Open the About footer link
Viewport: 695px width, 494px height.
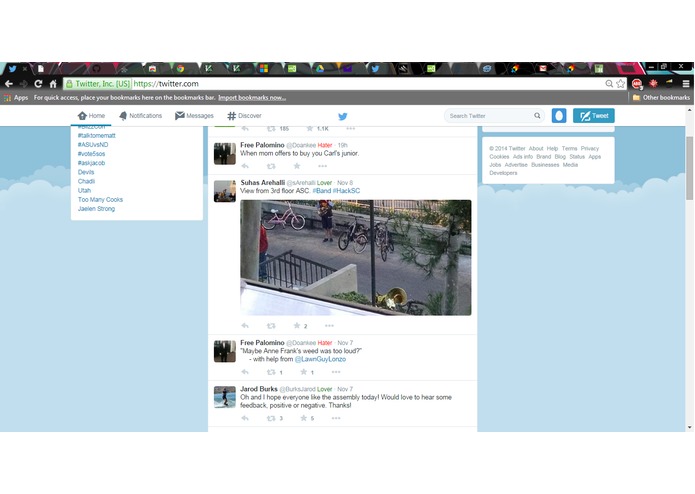point(535,148)
